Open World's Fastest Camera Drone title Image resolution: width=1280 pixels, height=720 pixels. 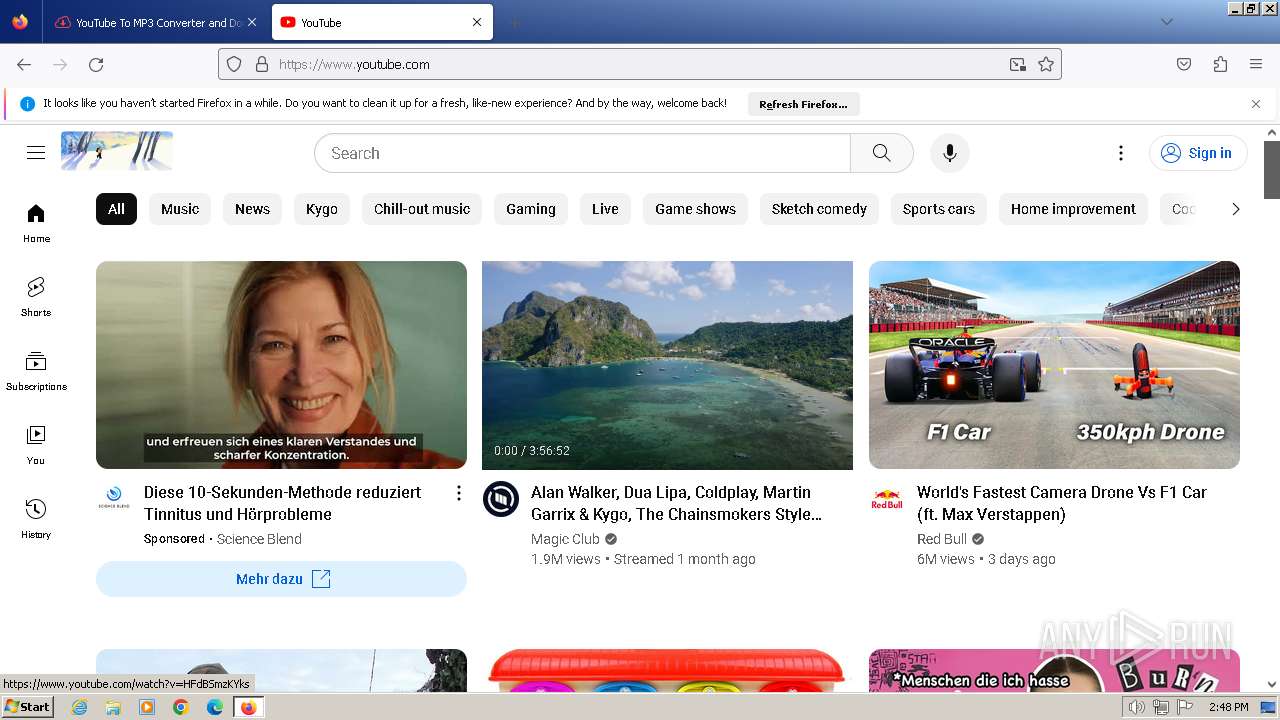1062,503
